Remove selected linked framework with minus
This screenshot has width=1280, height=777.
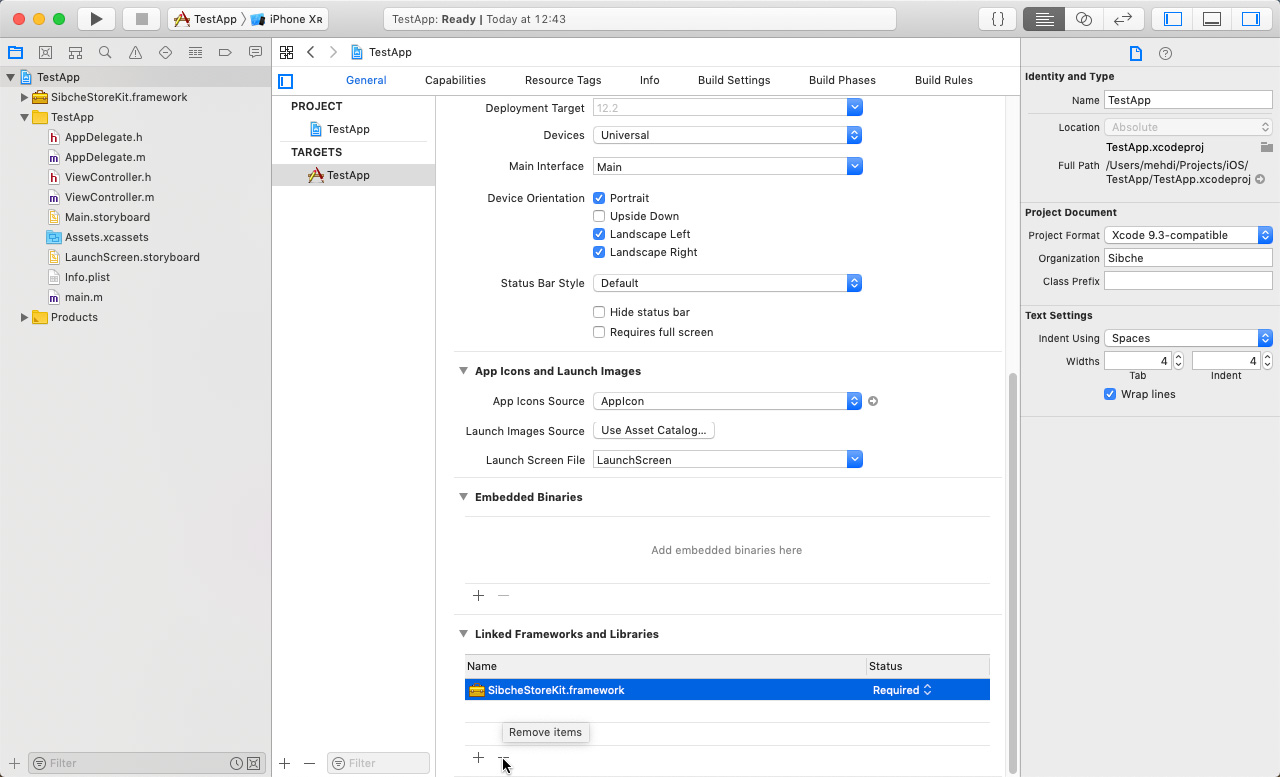pos(503,759)
